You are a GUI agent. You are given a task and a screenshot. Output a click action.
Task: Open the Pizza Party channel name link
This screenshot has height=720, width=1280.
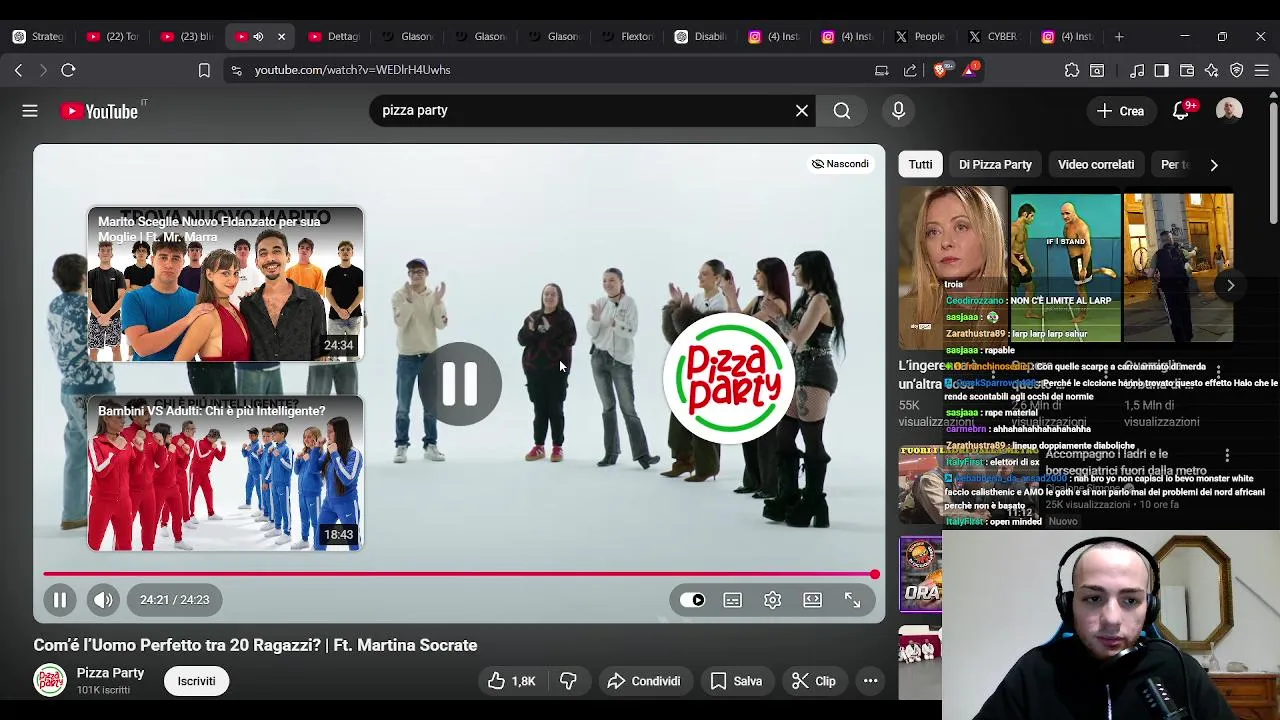[x=110, y=673]
